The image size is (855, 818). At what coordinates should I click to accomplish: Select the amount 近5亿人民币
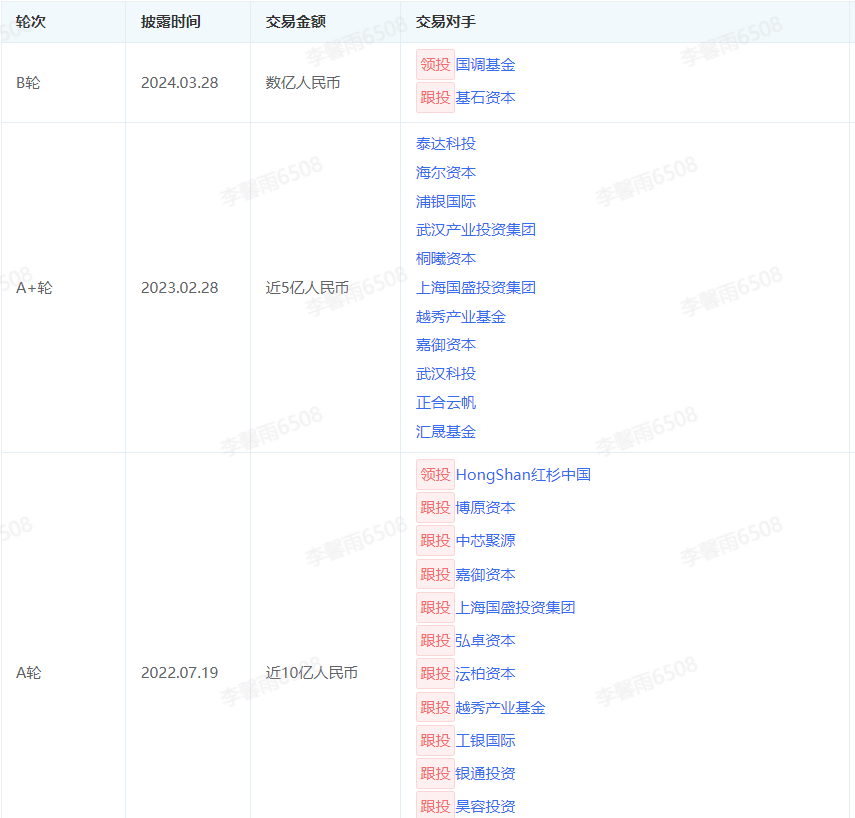pyautogui.click(x=307, y=288)
